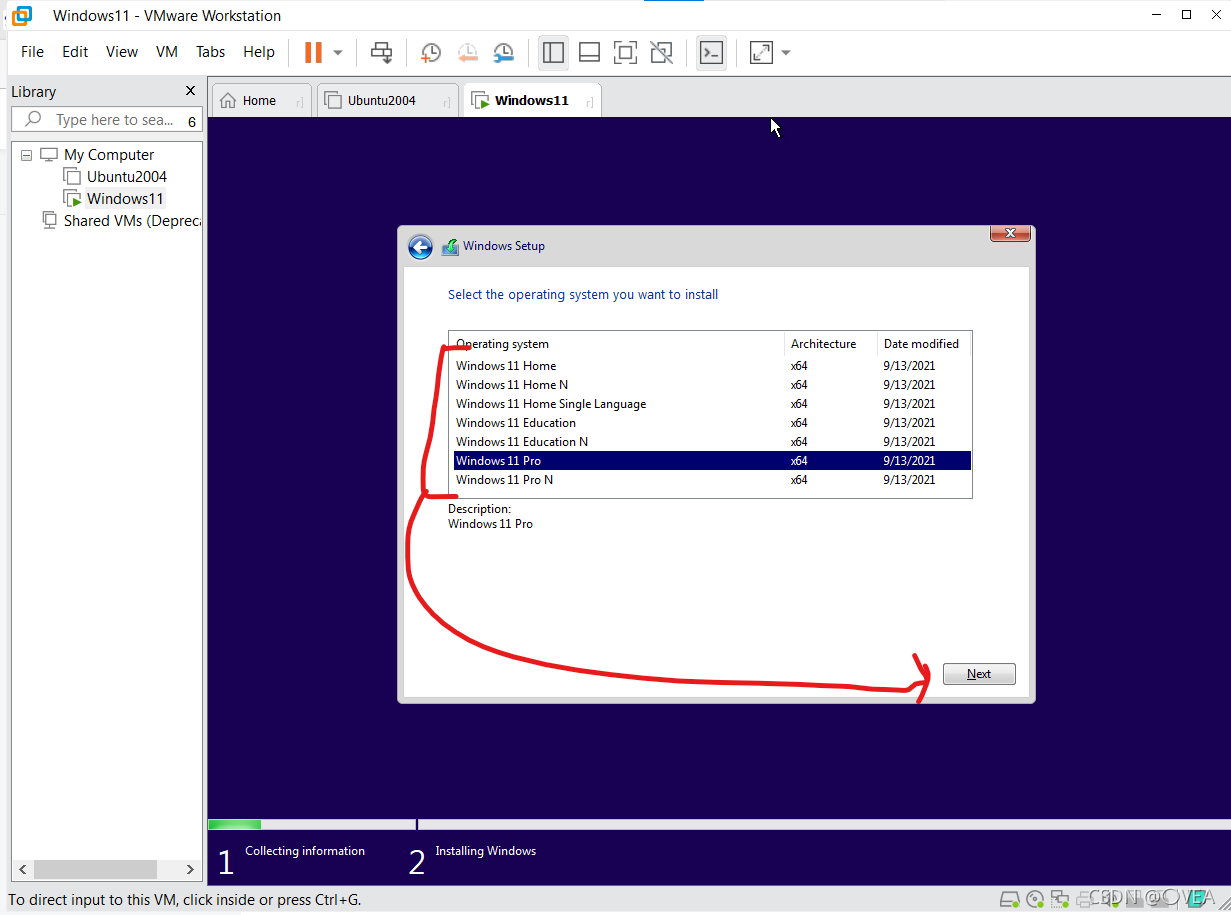
Task: Click the Next button
Action: click(979, 674)
